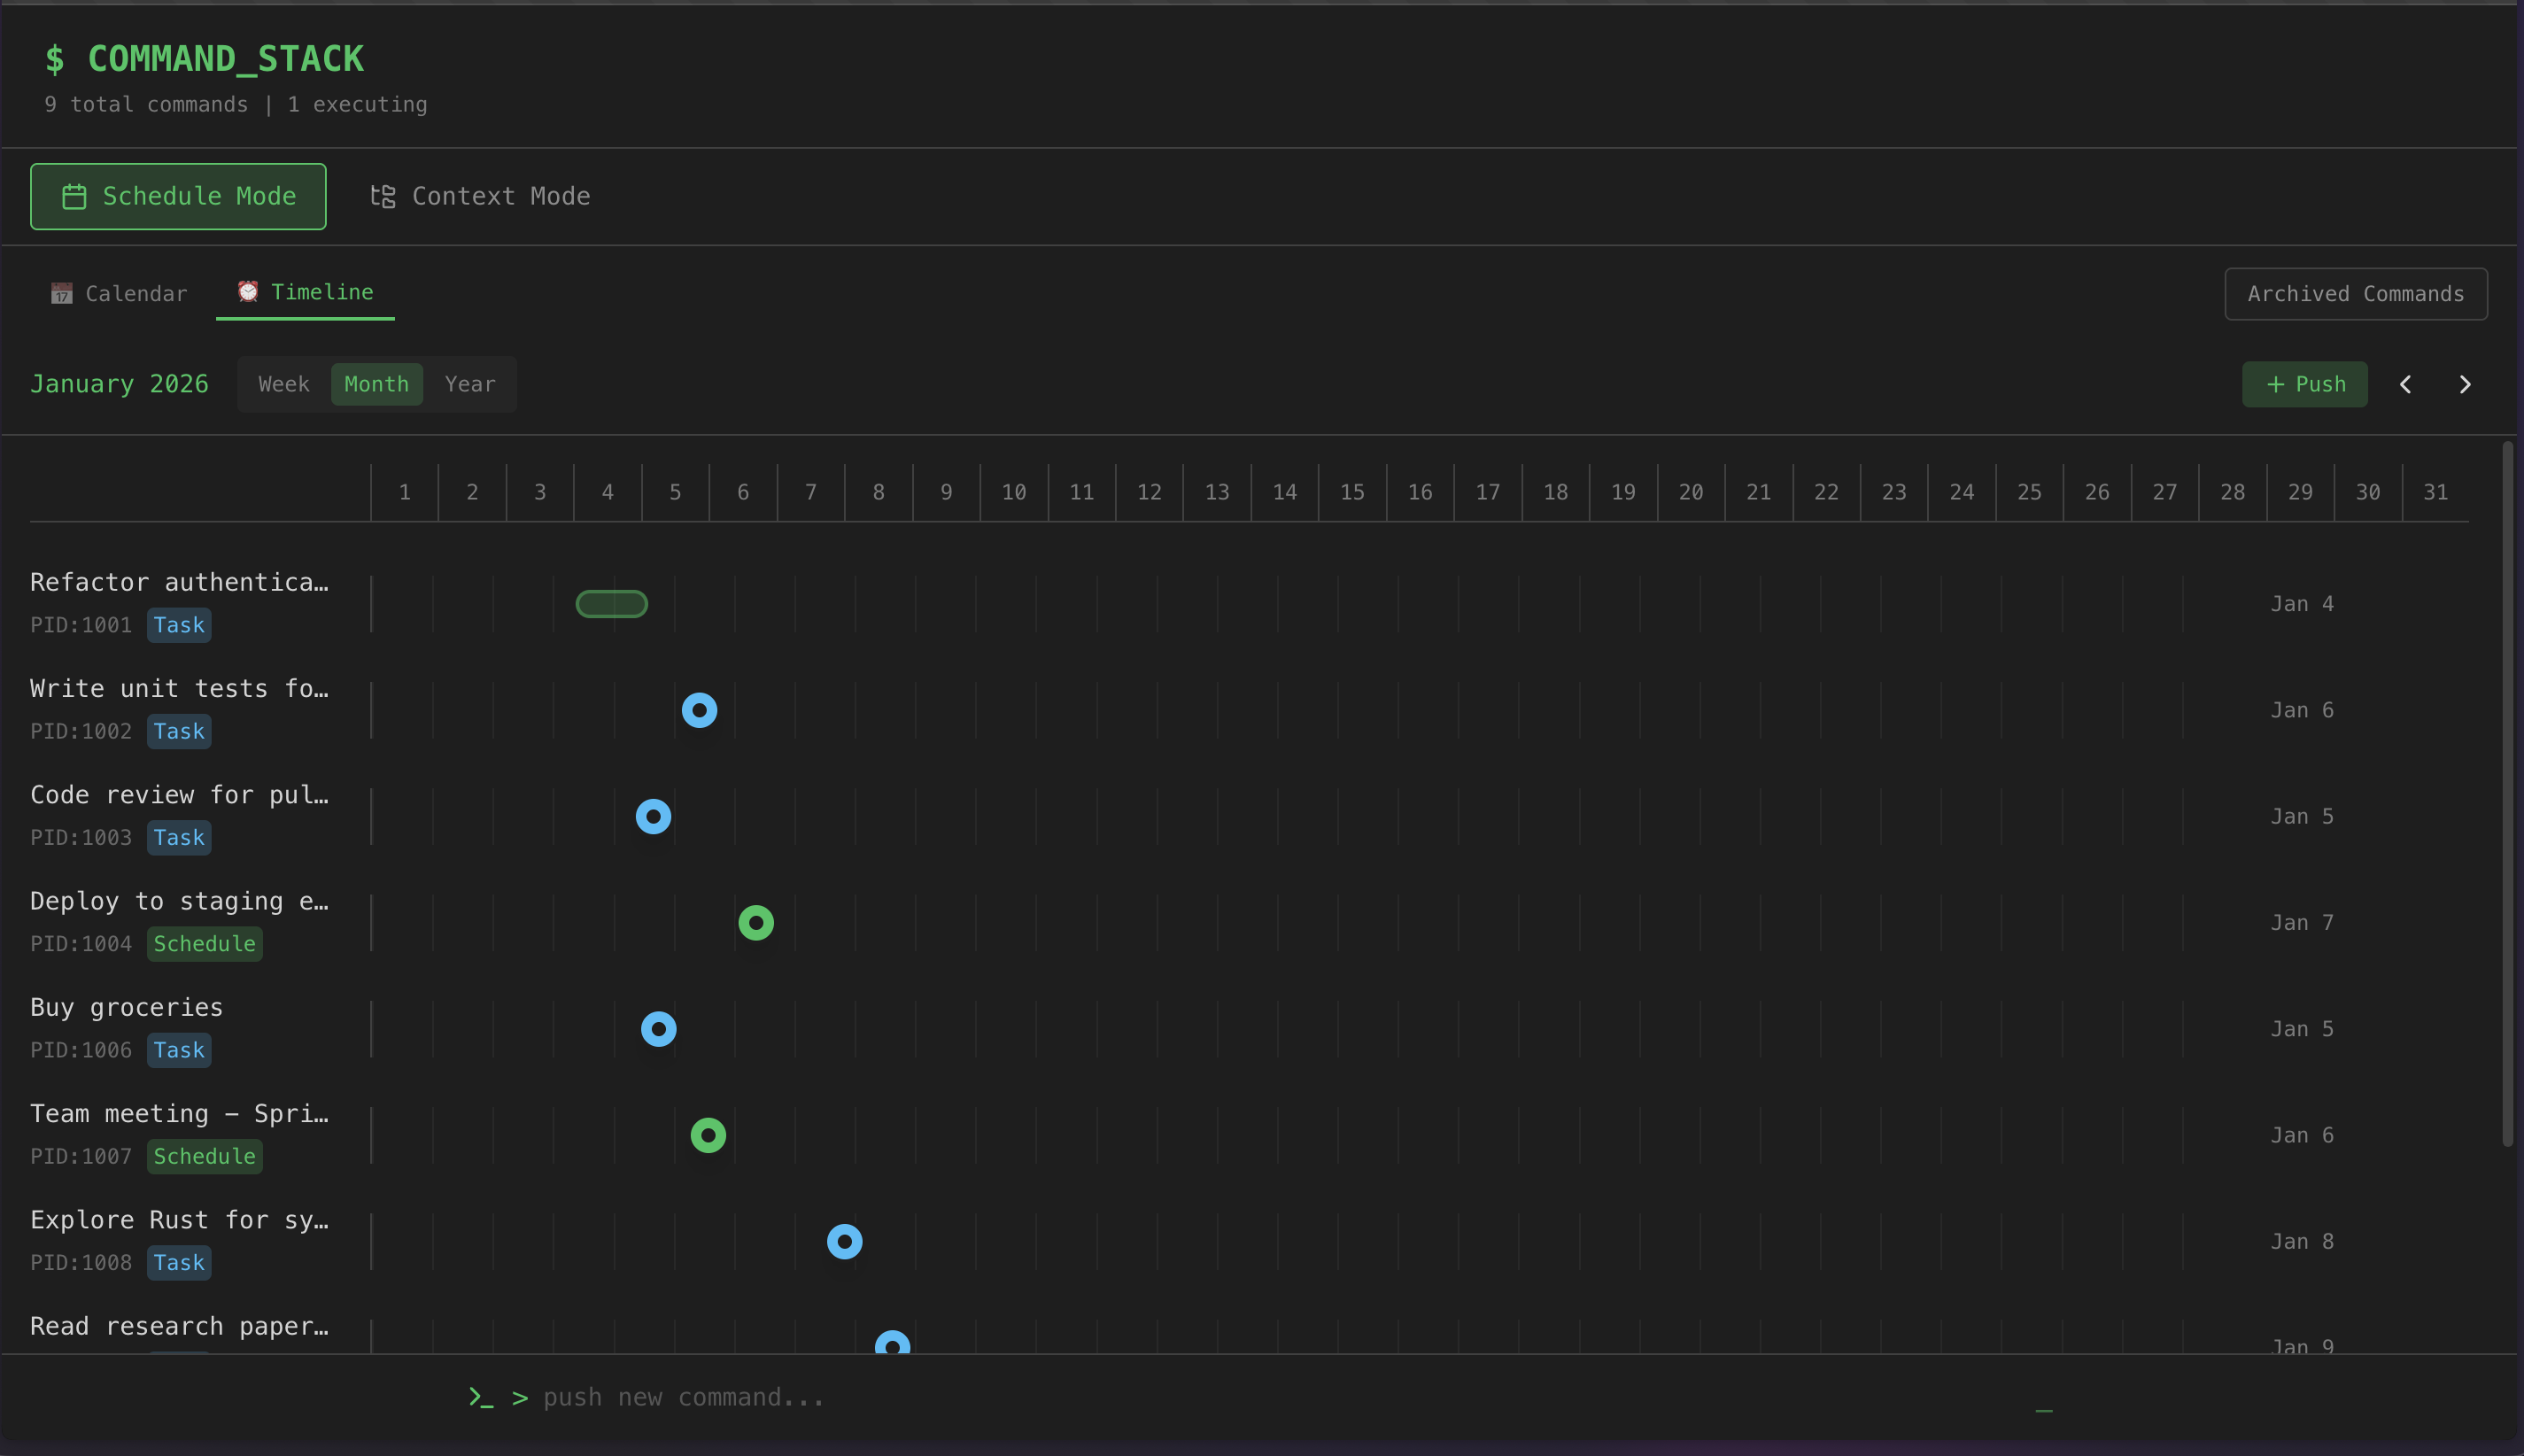The image size is (2524, 1456).
Task: Click the alarm clock icon on Timeline tab
Action: click(x=247, y=291)
